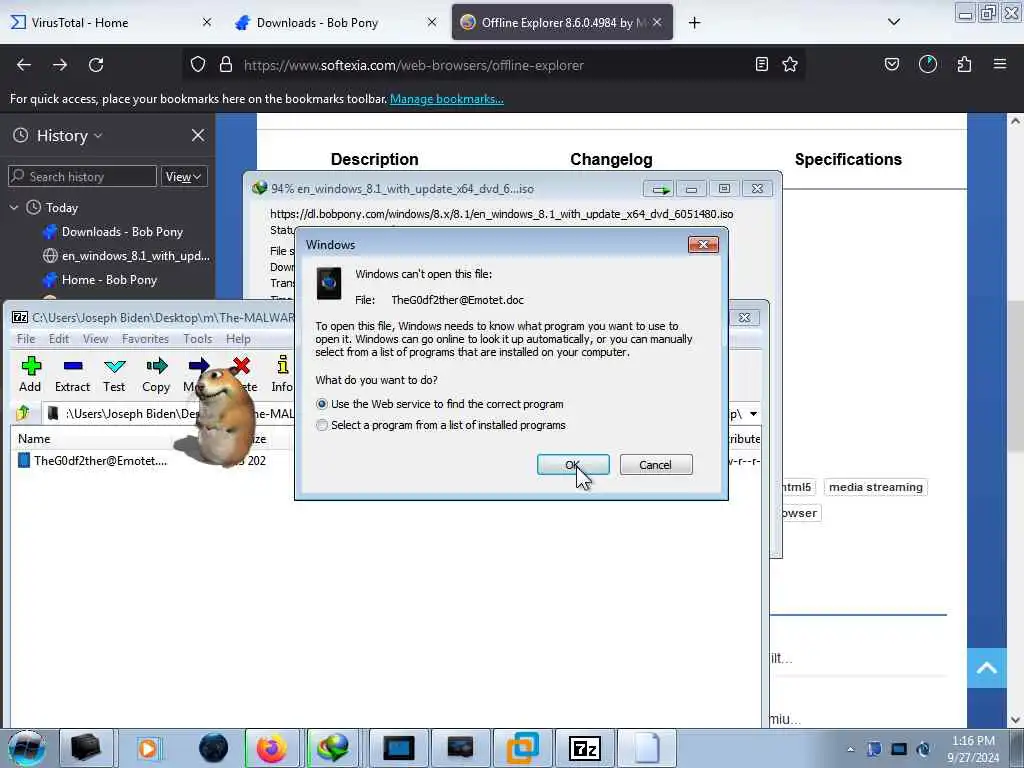Toggle reader view icon in address bar
This screenshot has height=768, width=1024.
point(761,64)
